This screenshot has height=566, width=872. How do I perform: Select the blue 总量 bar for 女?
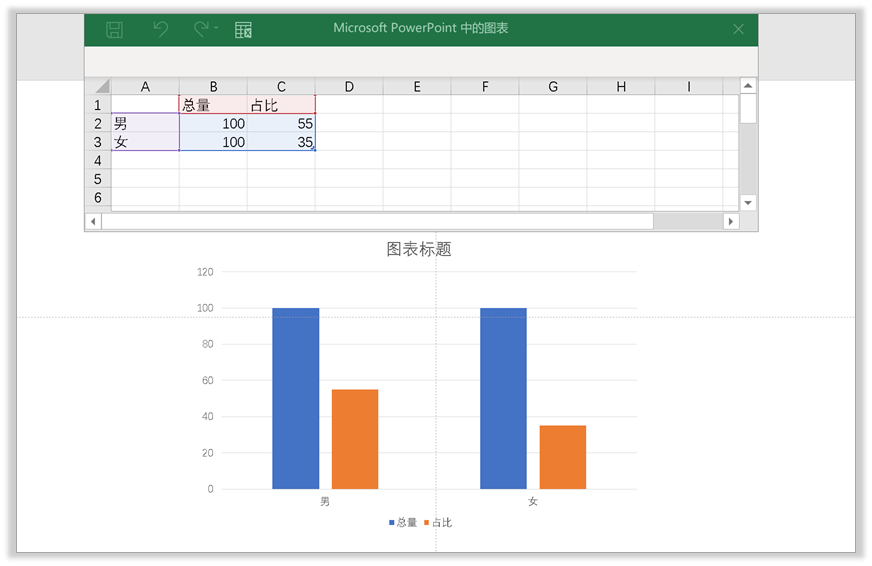click(x=503, y=398)
